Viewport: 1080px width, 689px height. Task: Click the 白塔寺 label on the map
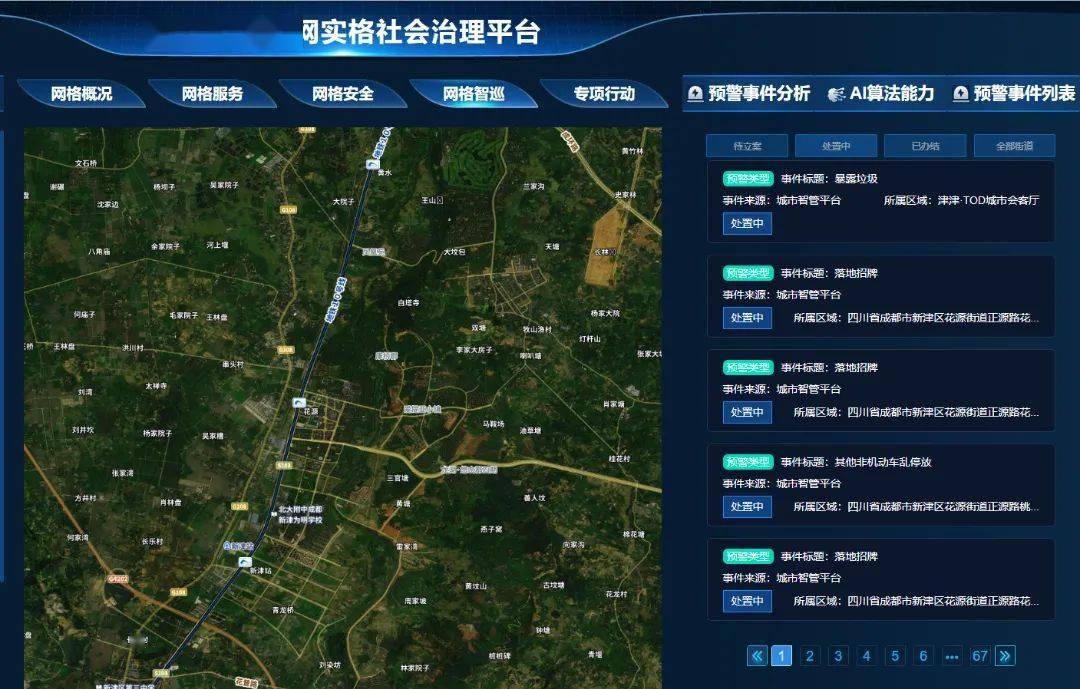coord(408,302)
